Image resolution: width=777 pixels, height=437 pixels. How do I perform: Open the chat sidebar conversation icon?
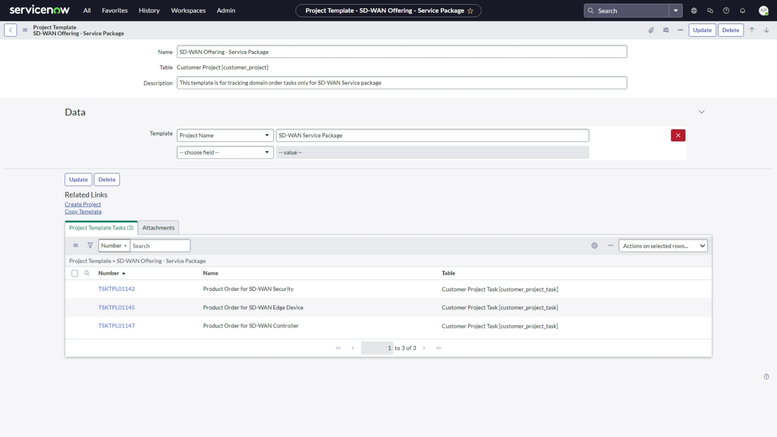710,10
